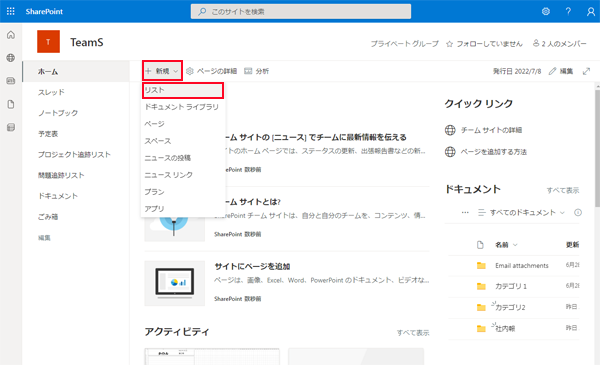Click the file type column header icon

480,245
